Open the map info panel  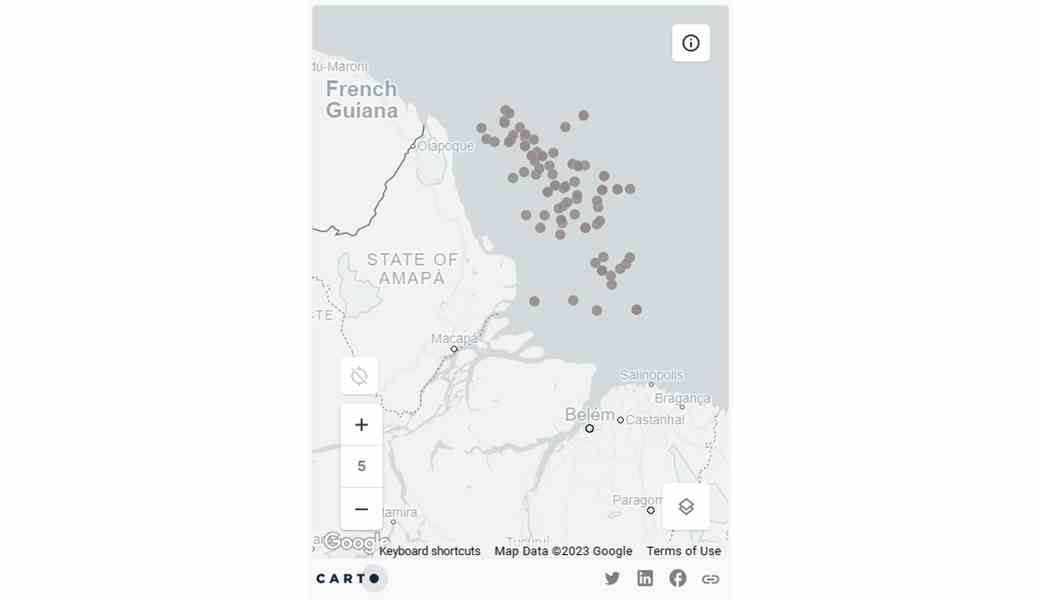(690, 43)
